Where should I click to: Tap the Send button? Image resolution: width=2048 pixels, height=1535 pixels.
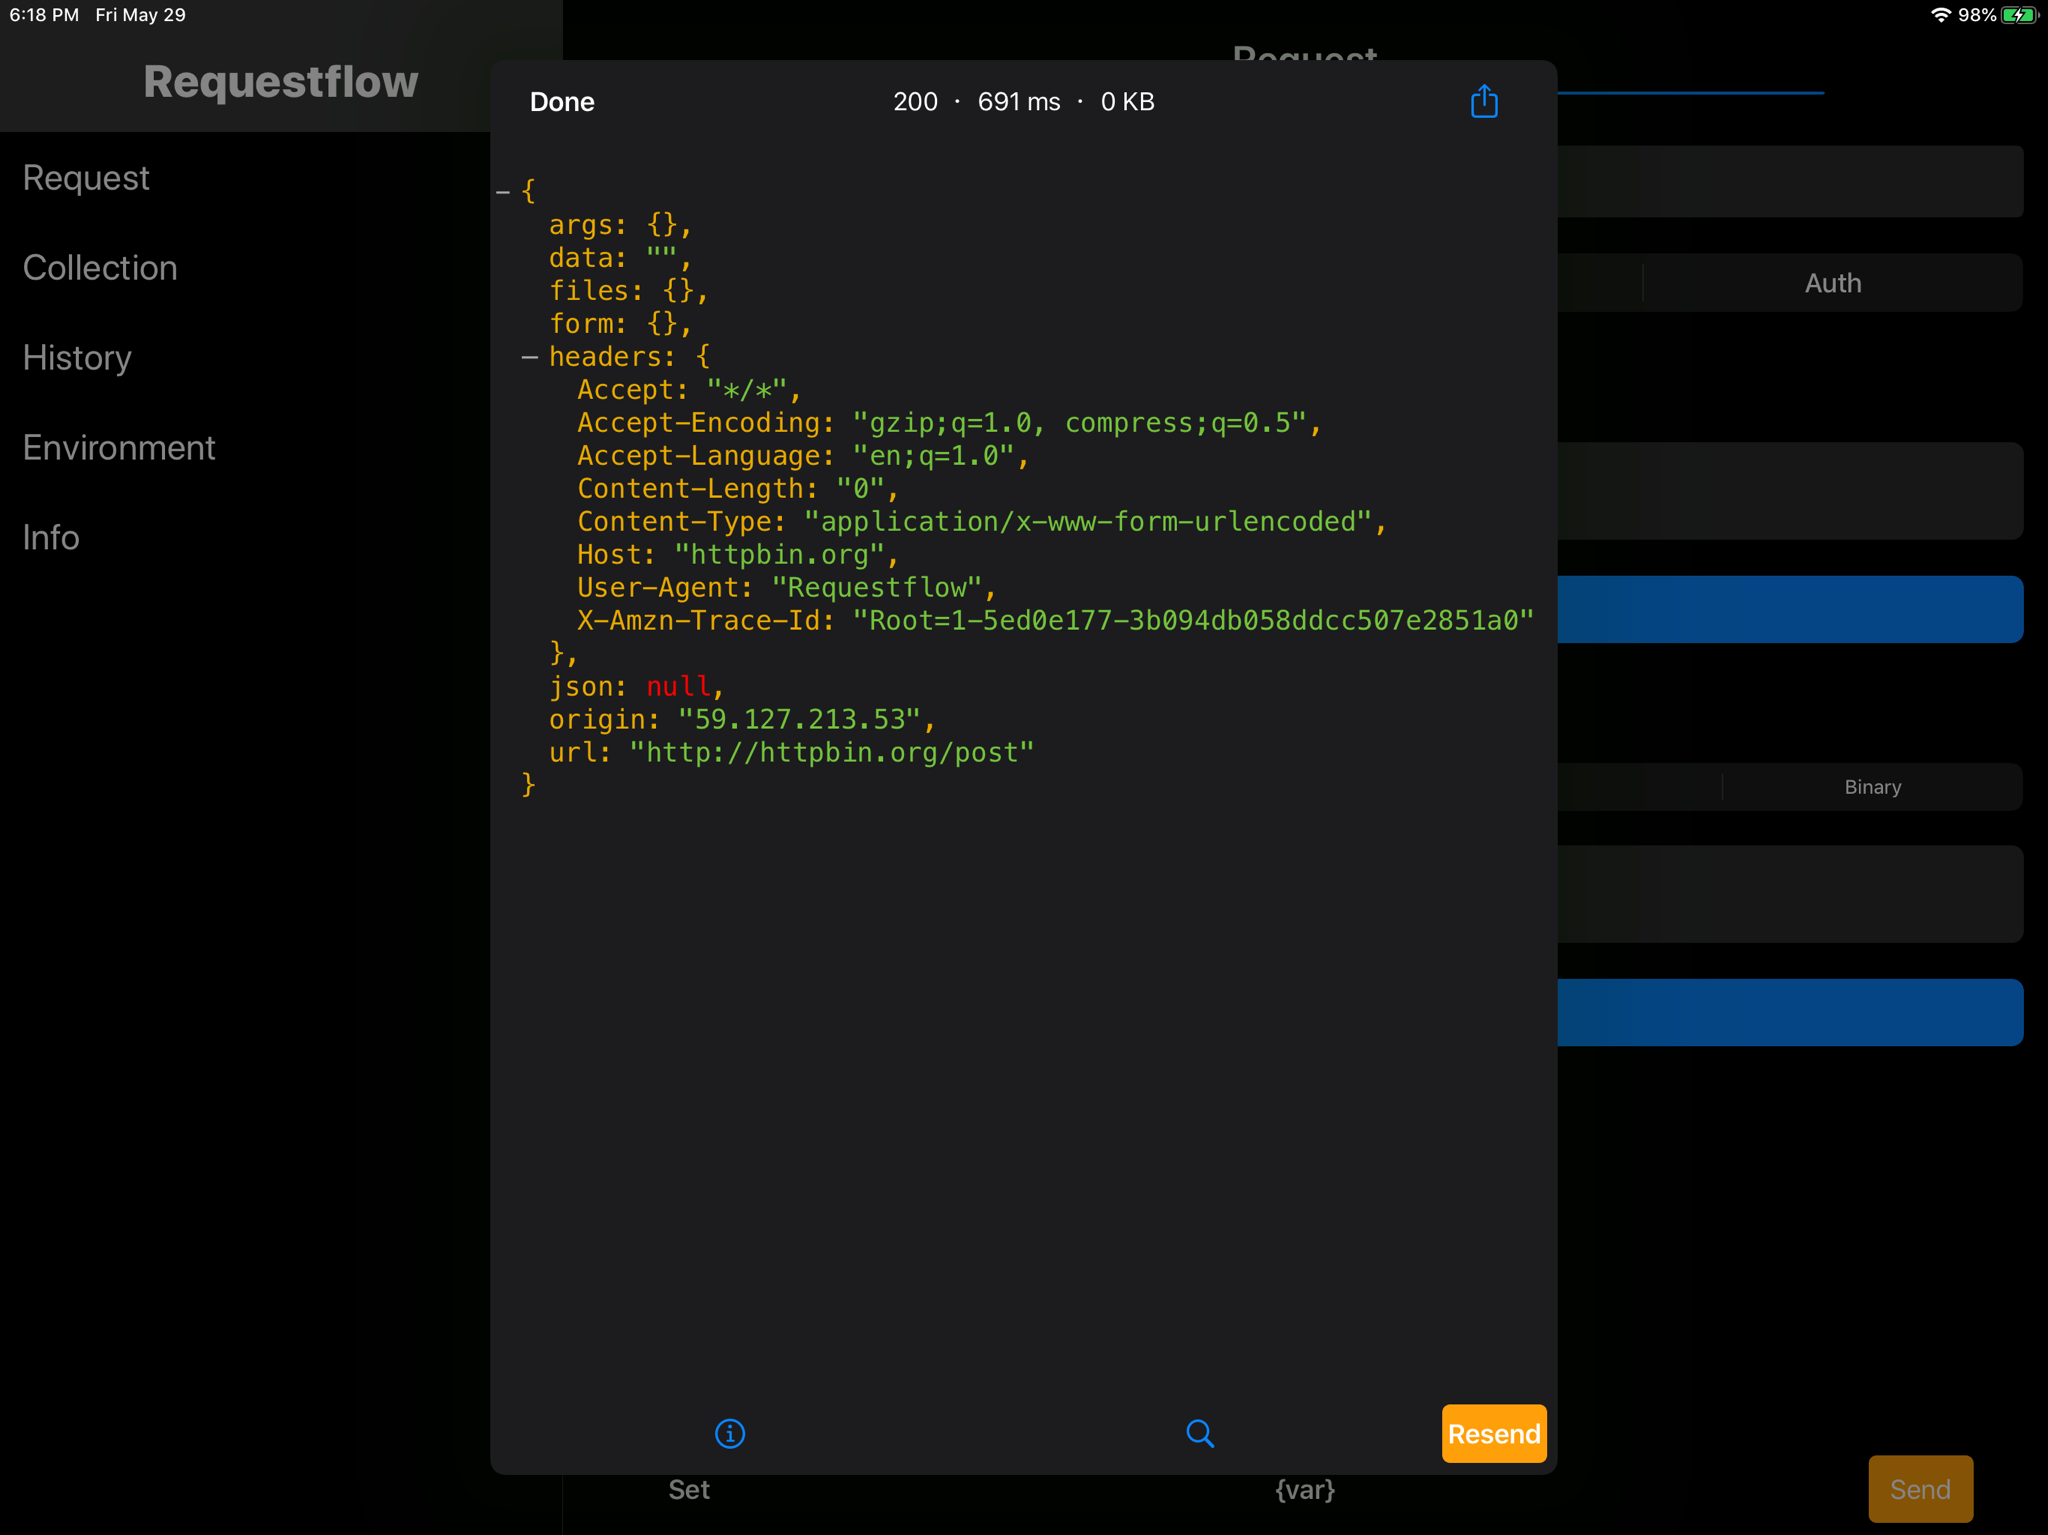pyautogui.click(x=1919, y=1489)
